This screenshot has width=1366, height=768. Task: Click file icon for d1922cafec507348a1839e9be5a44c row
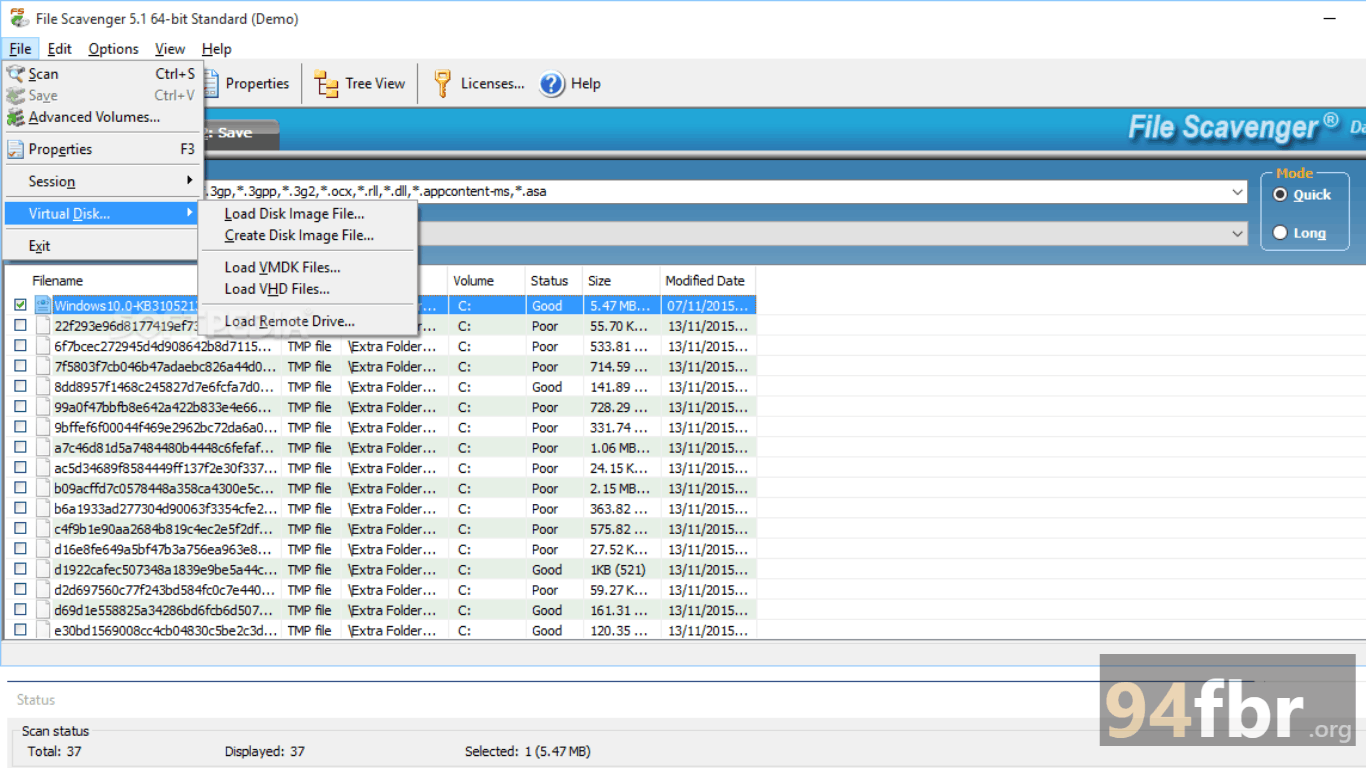43,569
